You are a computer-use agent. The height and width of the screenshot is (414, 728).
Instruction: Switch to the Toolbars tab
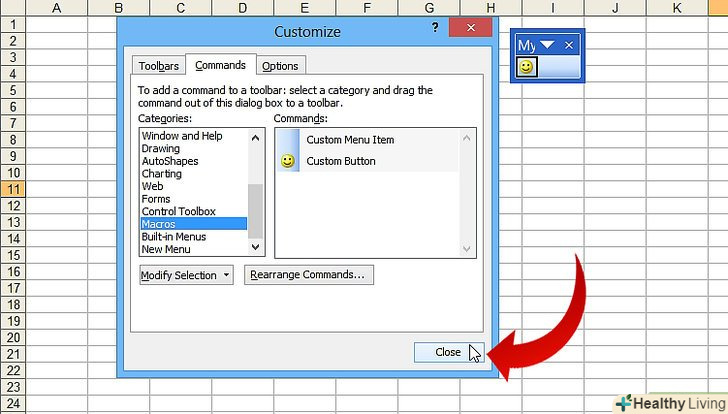[x=159, y=66]
